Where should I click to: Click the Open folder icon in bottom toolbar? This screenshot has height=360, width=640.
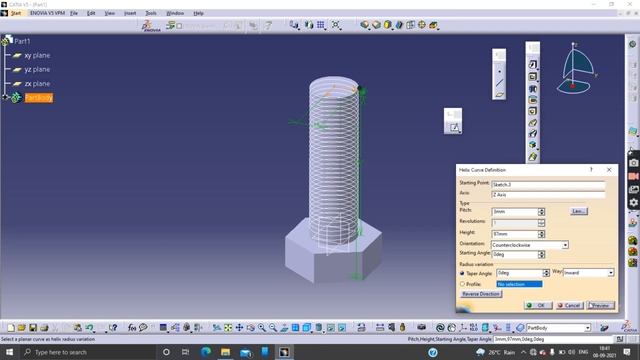(x=22, y=328)
